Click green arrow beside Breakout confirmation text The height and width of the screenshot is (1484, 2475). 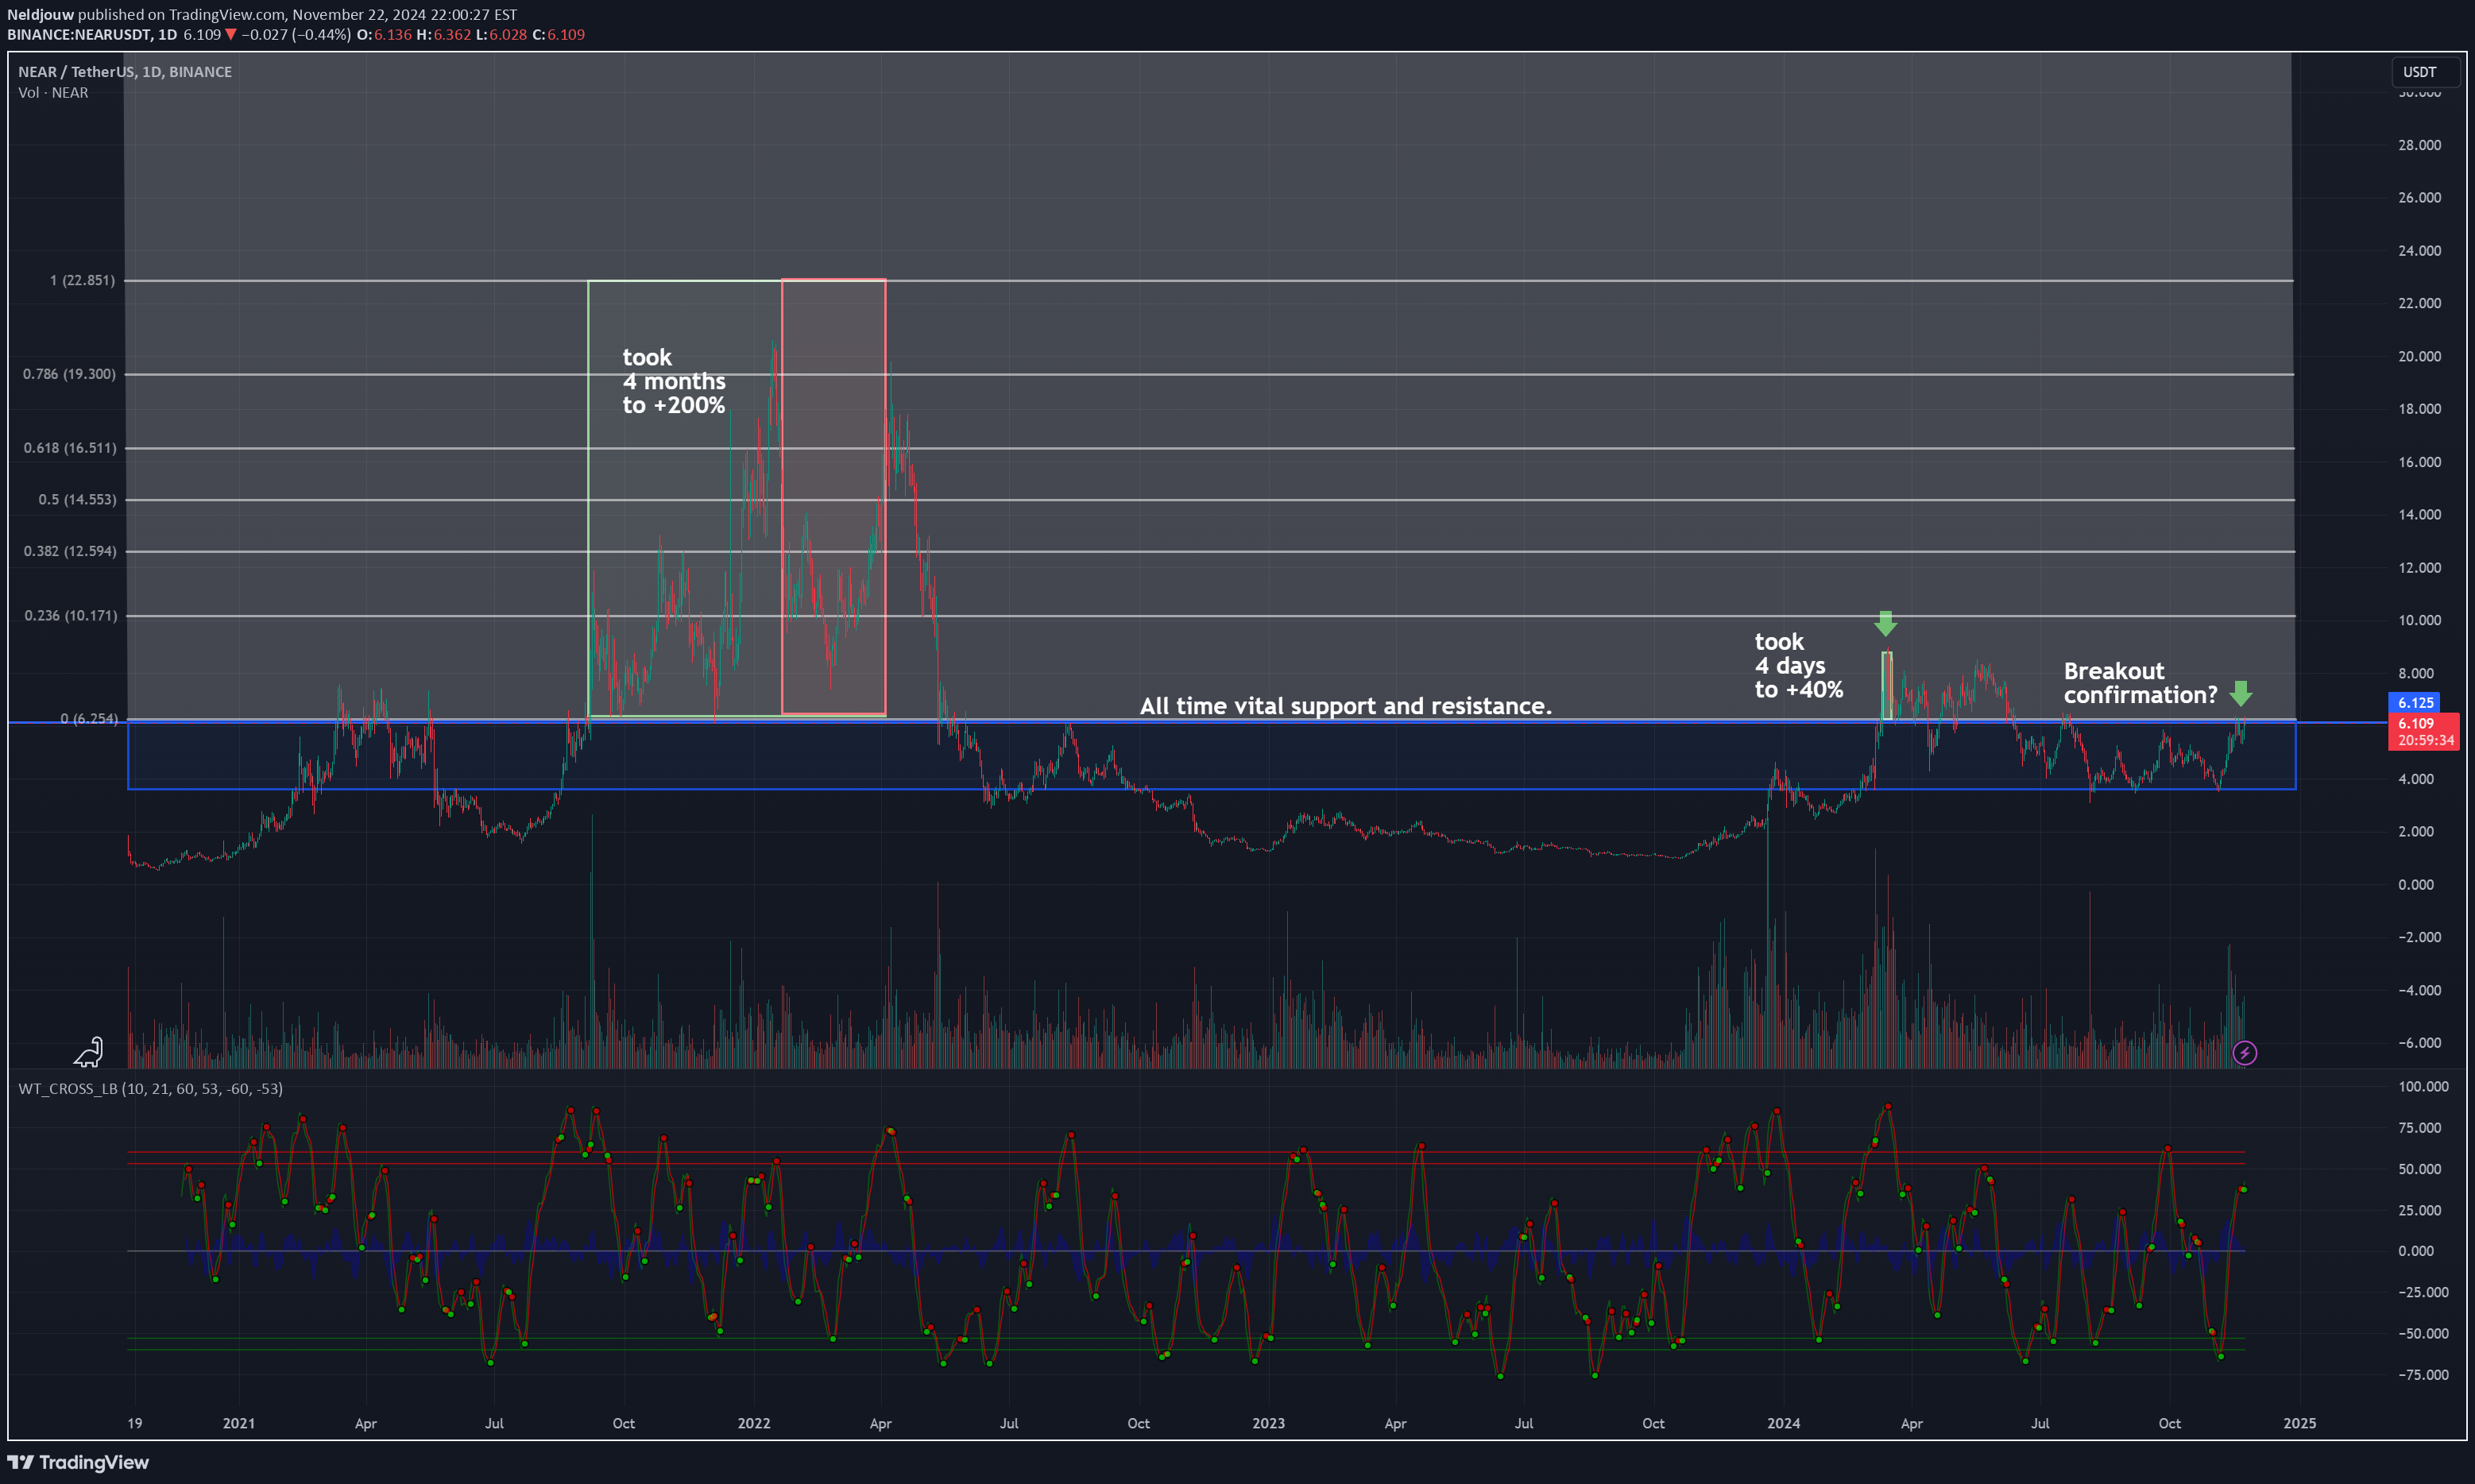2241,693
